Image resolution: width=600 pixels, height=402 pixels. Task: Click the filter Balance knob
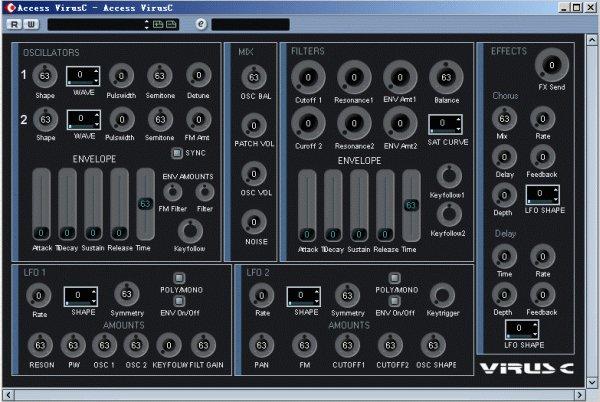(446, 77)
